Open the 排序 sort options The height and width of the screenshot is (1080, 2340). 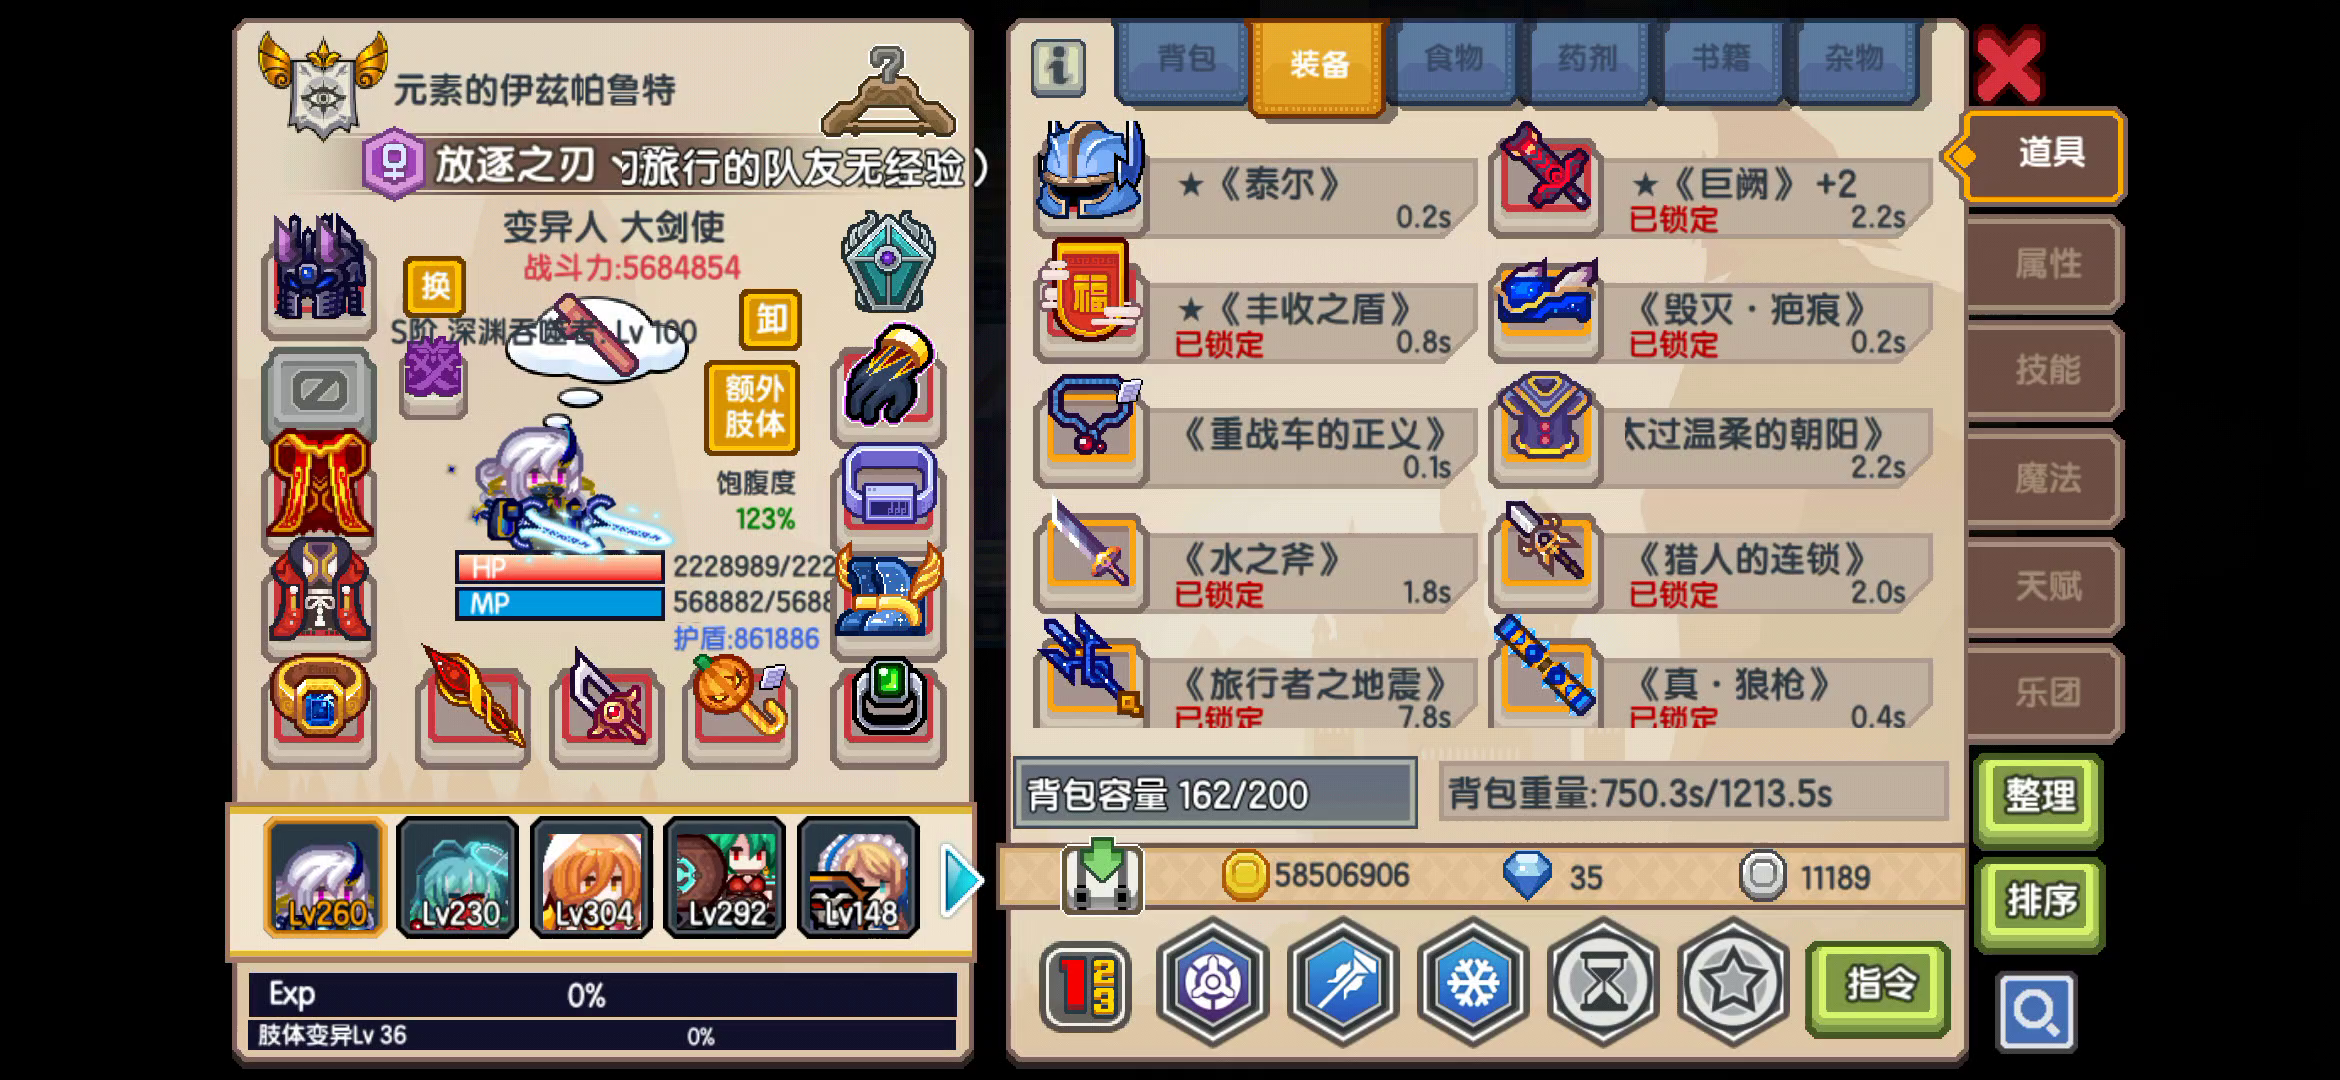[x=2040, y=902]
